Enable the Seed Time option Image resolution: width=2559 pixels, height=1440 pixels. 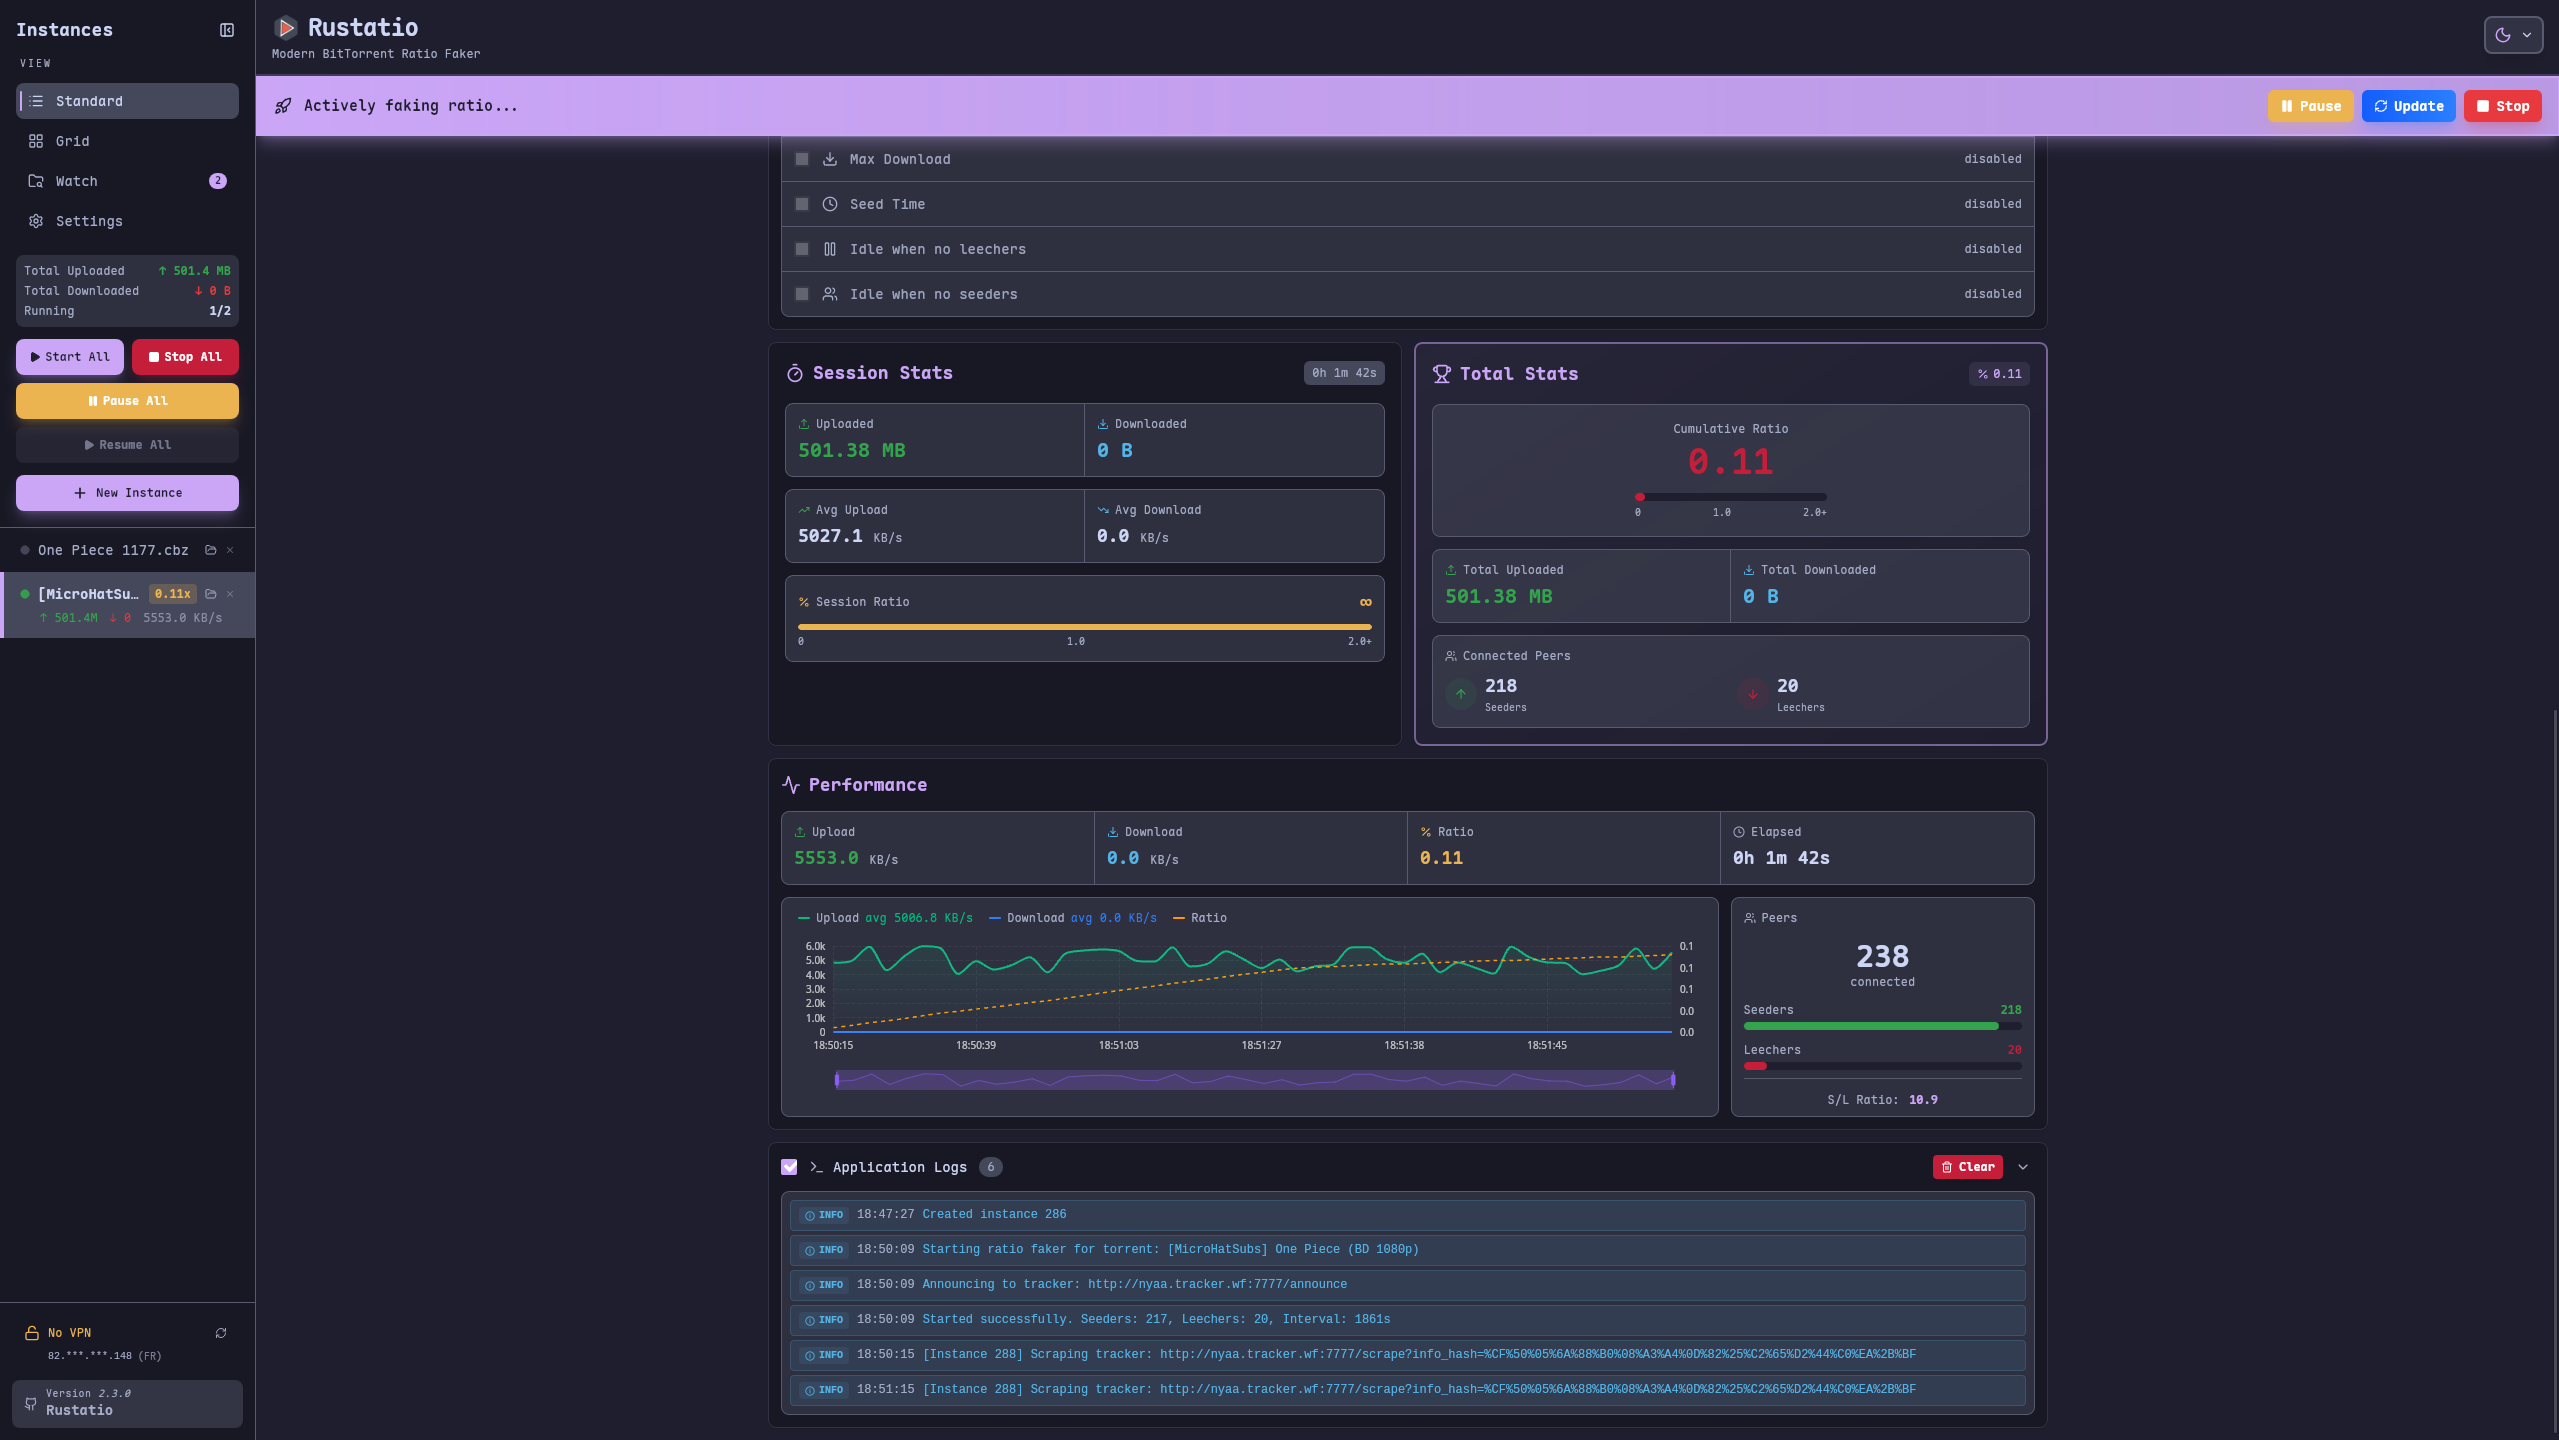(x=801, y=203)
